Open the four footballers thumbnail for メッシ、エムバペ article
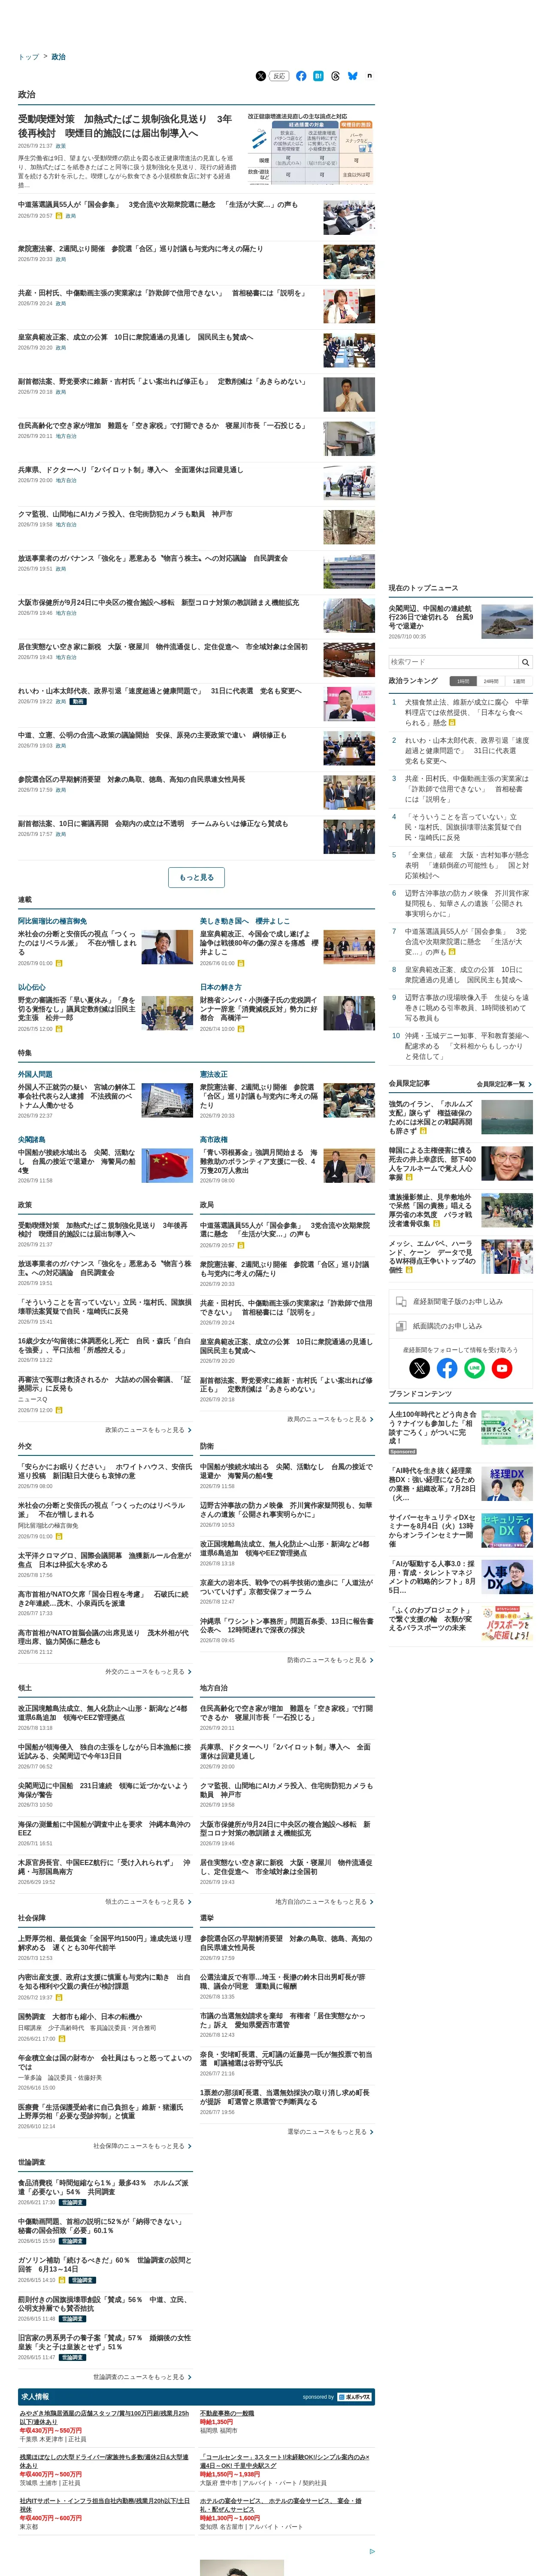This screenshot has height=2576, width=551. coord(506,1256)
